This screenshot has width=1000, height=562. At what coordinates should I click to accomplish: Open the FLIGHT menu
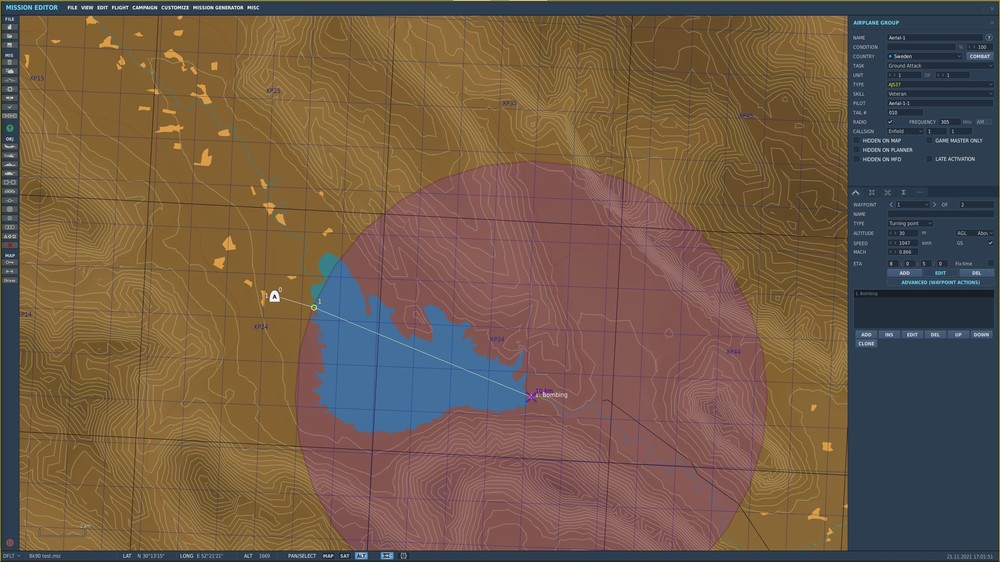click(120, 8)
